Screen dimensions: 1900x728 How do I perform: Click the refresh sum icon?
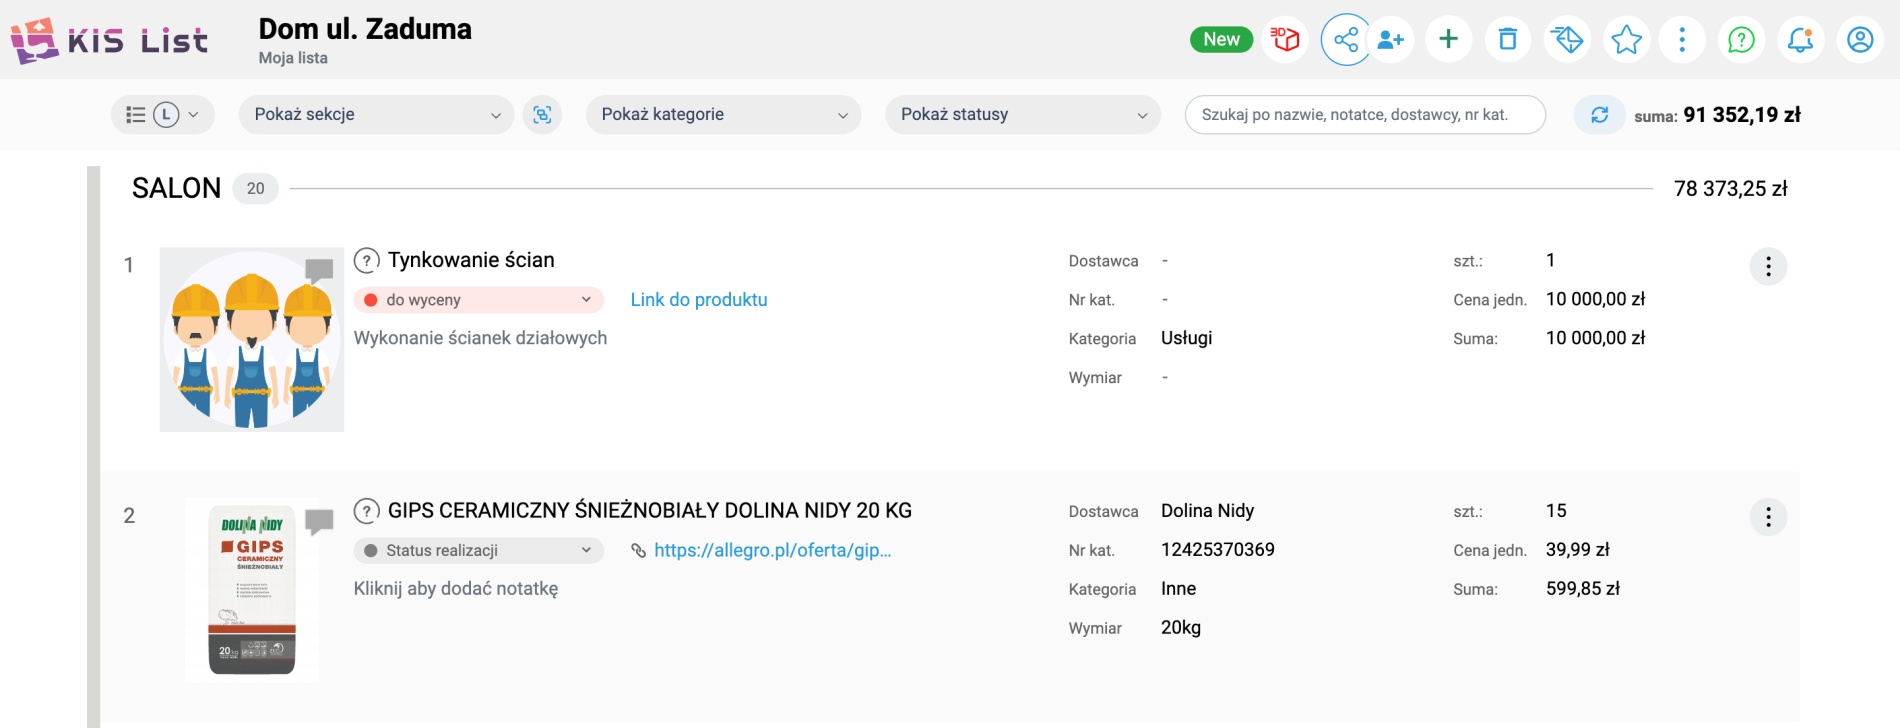click(x=1599, y=115)
